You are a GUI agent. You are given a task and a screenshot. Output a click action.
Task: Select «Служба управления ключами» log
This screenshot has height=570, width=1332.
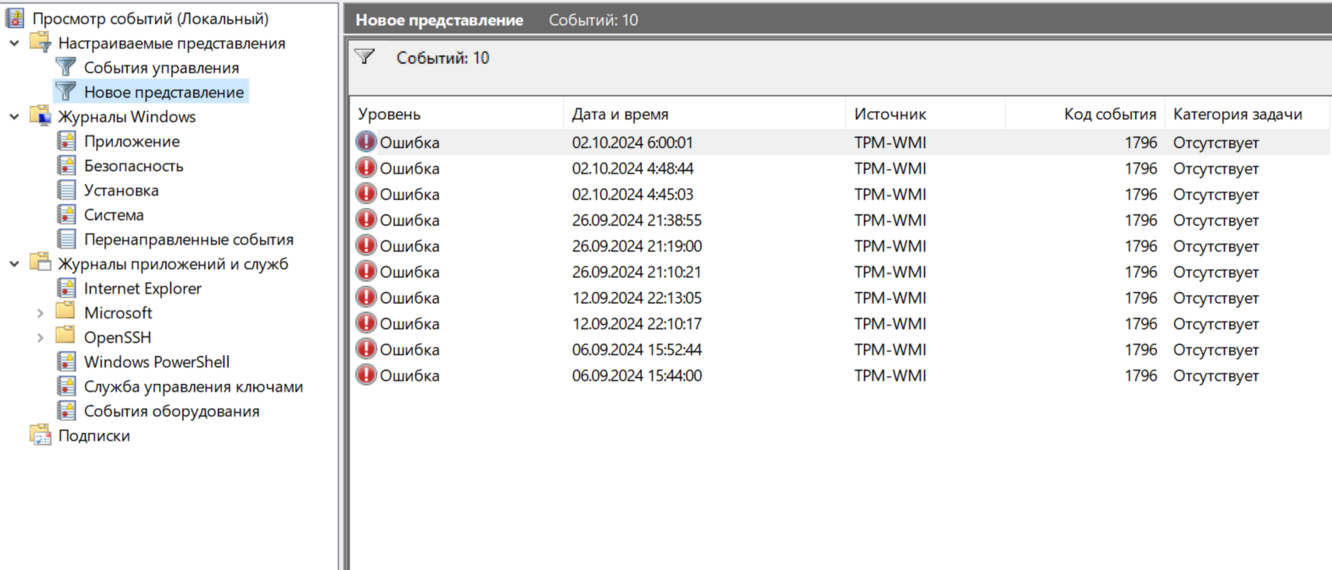tap(193, 386)
